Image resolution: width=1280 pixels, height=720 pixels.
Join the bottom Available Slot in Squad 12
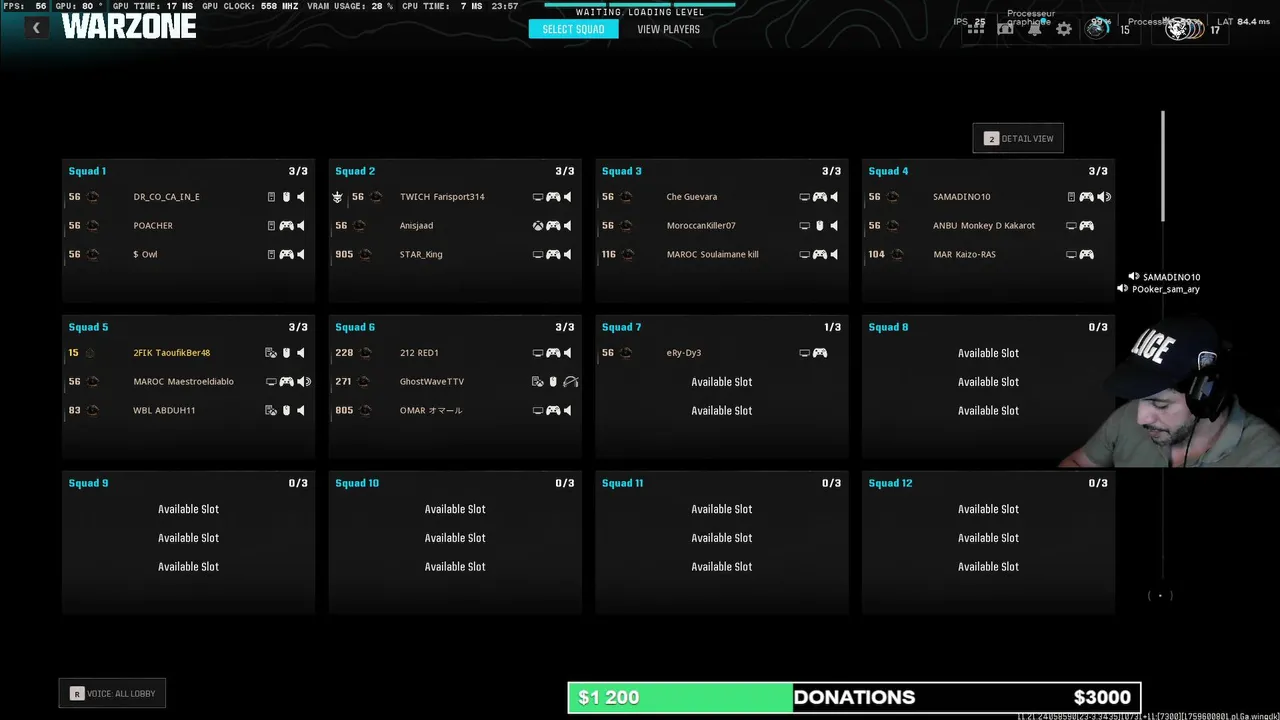pyautogui.click(x=988, y=567)
